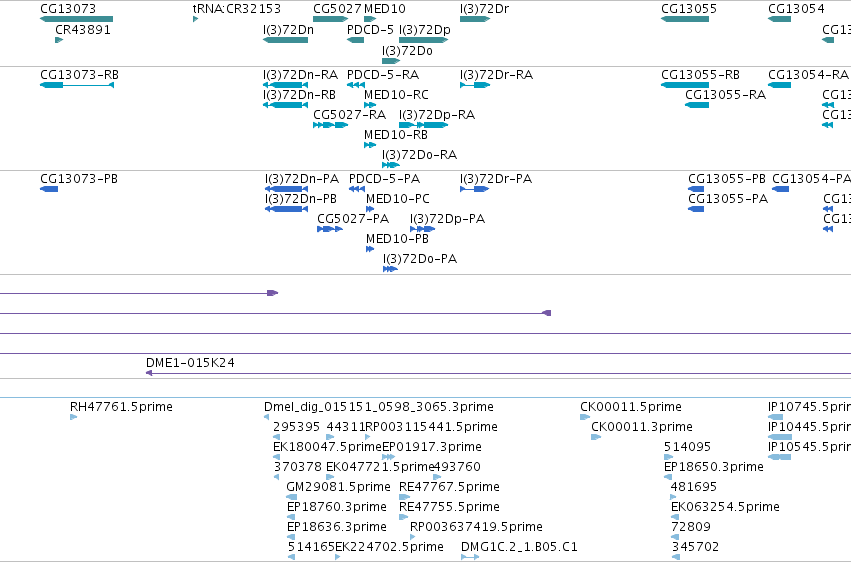This screenshot has height=562, width=851.
Task: Click the CG13054-PA protein
Action: (780, 189)
